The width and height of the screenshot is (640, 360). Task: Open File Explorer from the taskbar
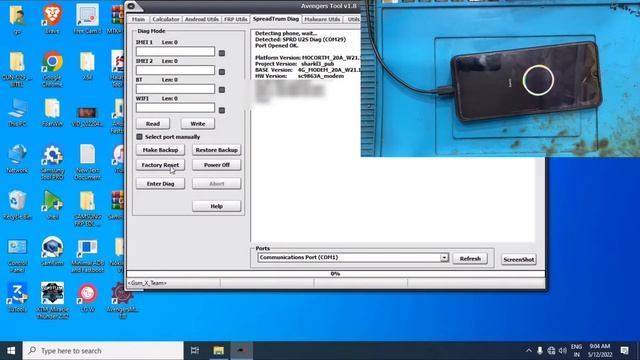218,351
